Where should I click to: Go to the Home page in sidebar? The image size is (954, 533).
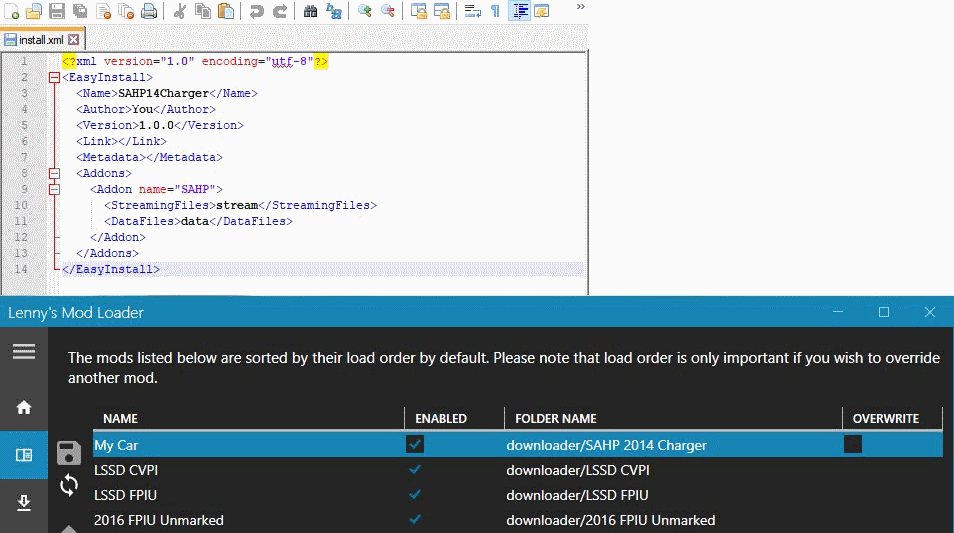point(24,407)
